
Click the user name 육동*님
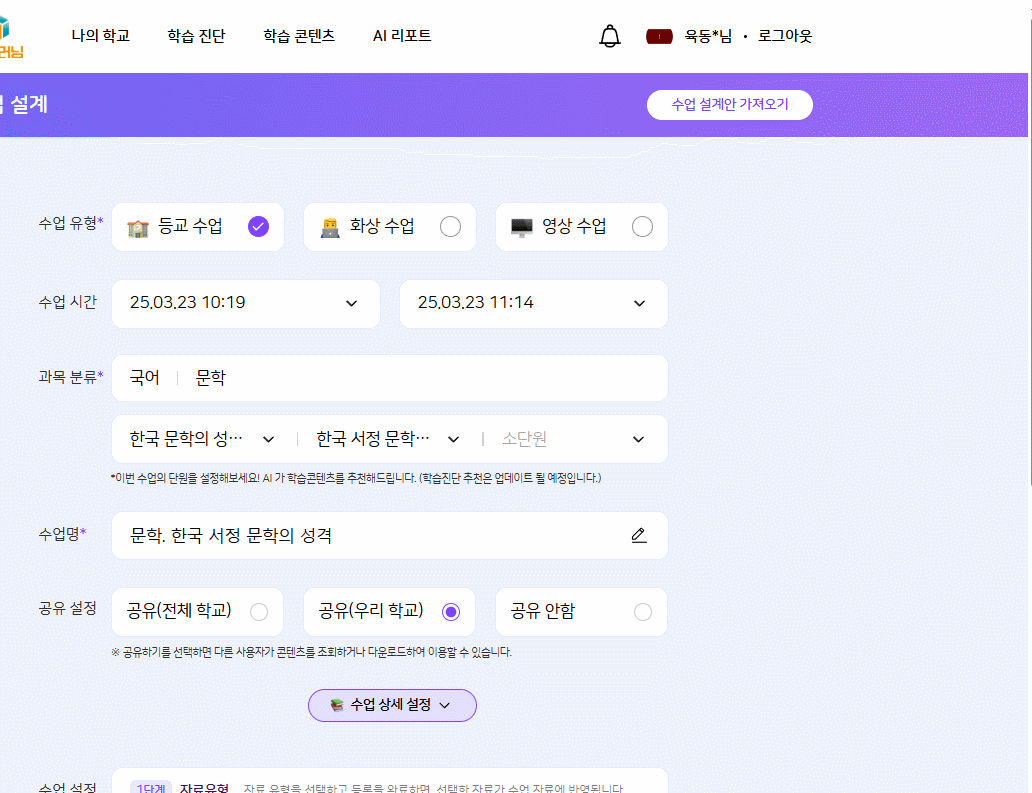pos(708,36)
